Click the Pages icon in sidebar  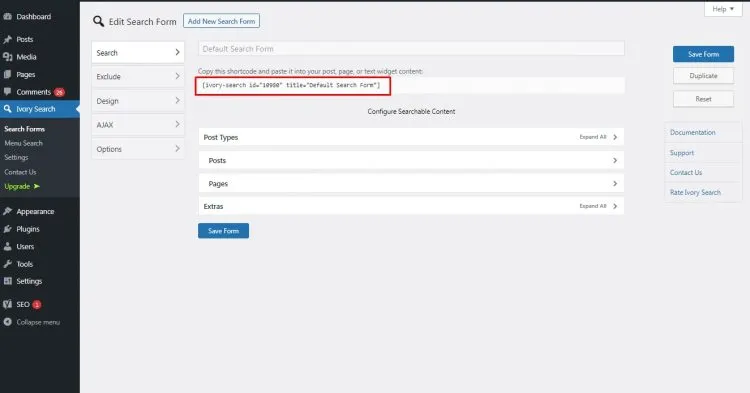7,75
